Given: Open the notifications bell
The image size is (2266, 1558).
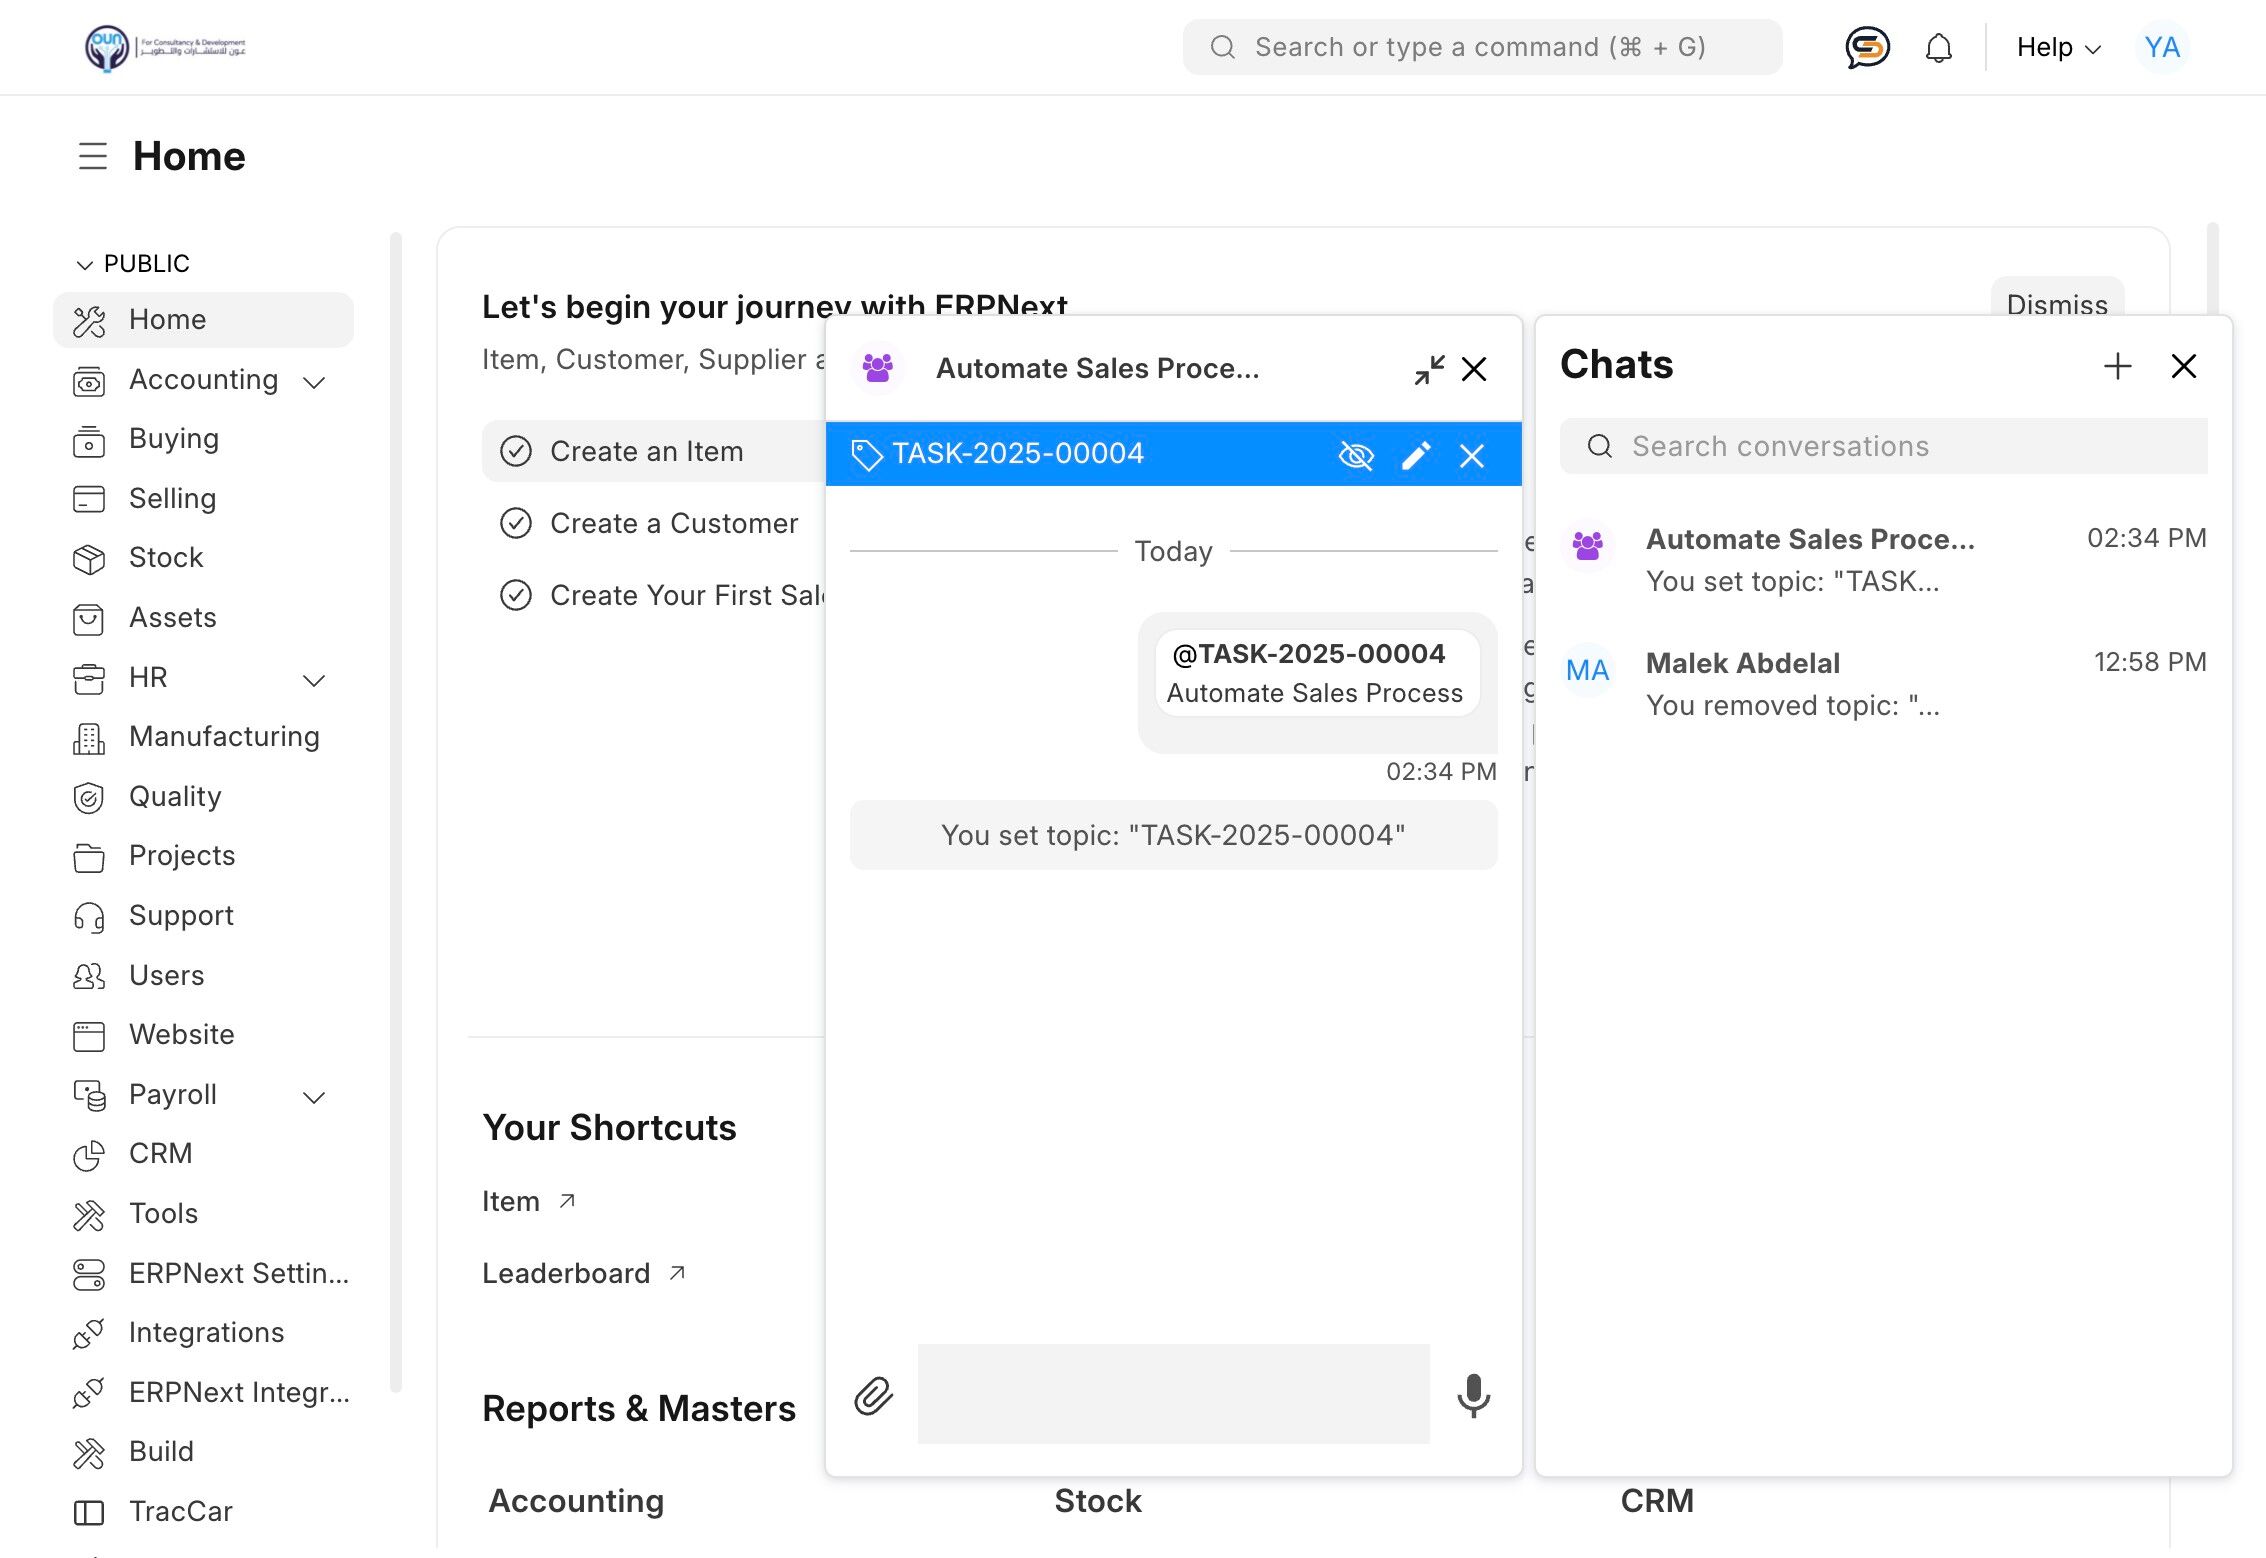Looking at the screenshot, I should click(1938, 47).
